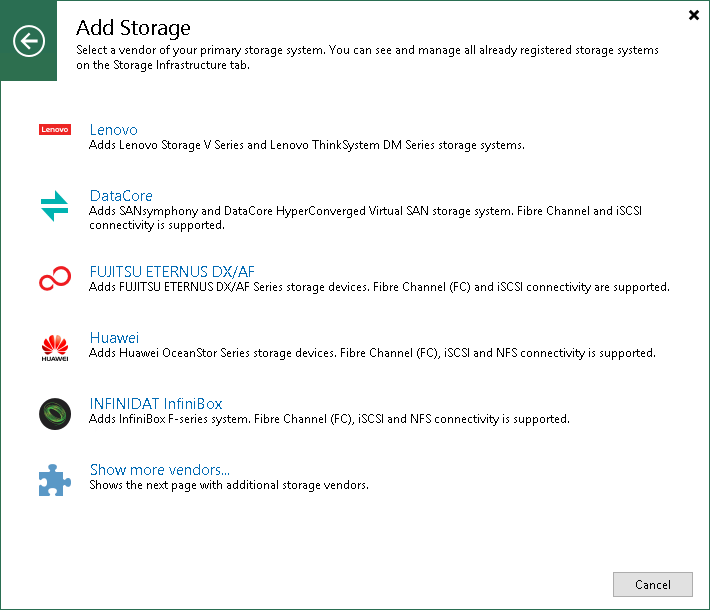Open INFINIDAT InfiniBox vendor link
The image size is (710, 610).
coord(156,404)
